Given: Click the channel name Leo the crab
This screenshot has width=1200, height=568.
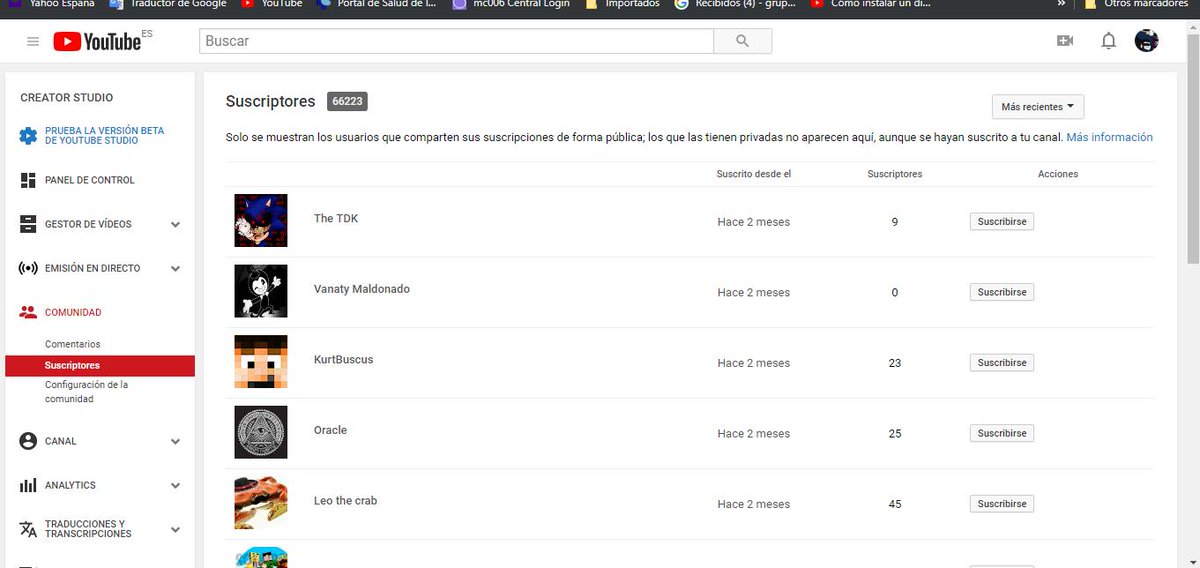Looking at the screenshot, I should [x=345, y=500].
